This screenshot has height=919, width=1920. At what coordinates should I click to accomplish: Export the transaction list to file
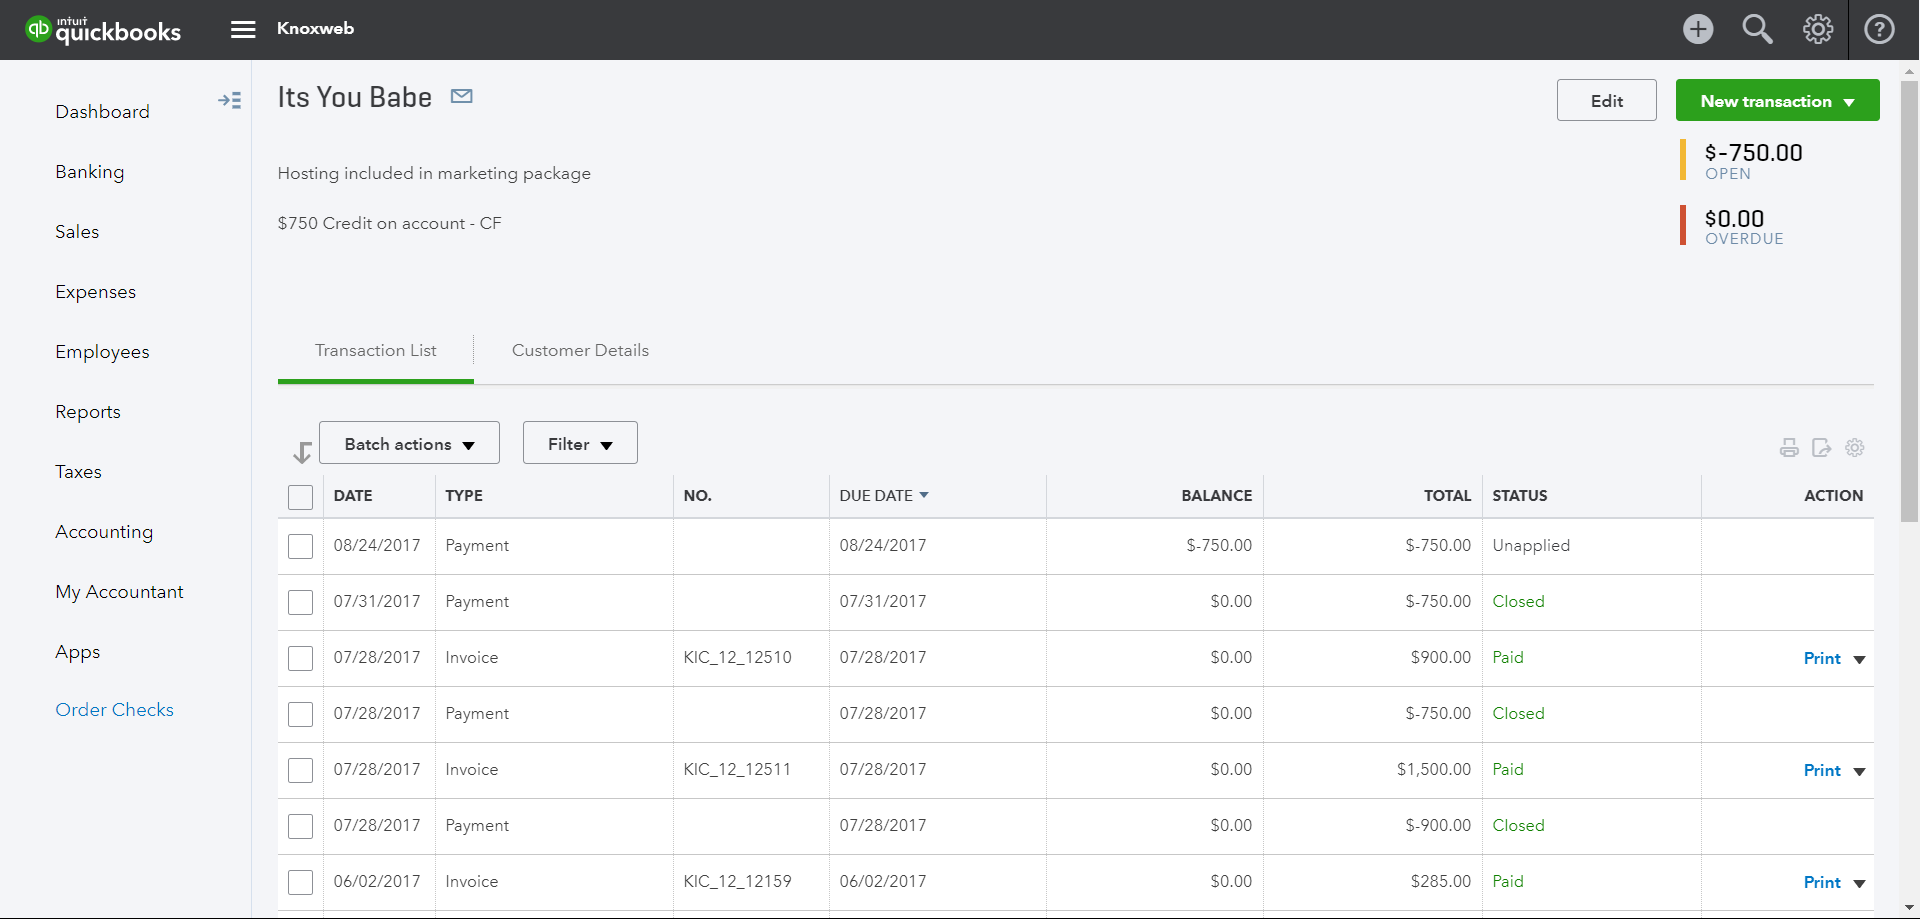(1821, 448)
